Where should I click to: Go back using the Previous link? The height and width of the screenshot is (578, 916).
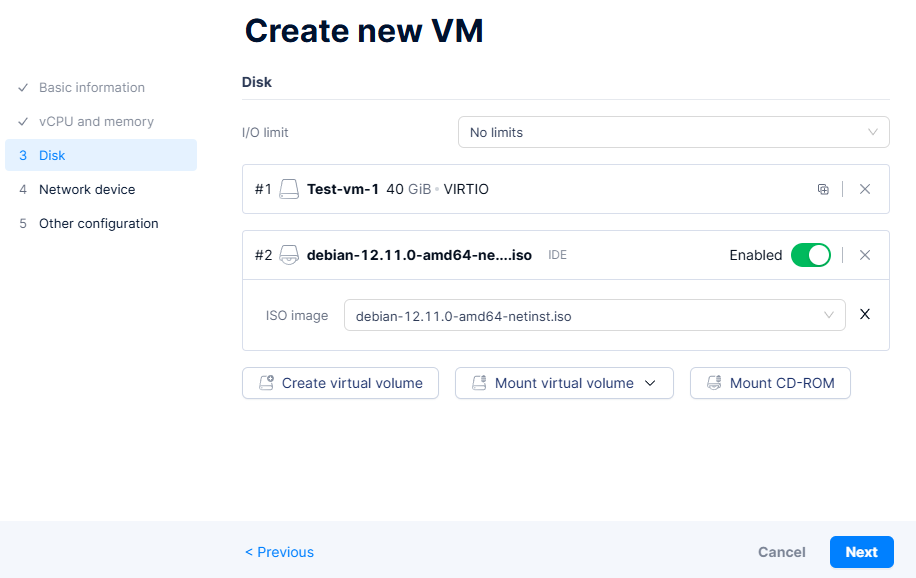pos(280,552)
